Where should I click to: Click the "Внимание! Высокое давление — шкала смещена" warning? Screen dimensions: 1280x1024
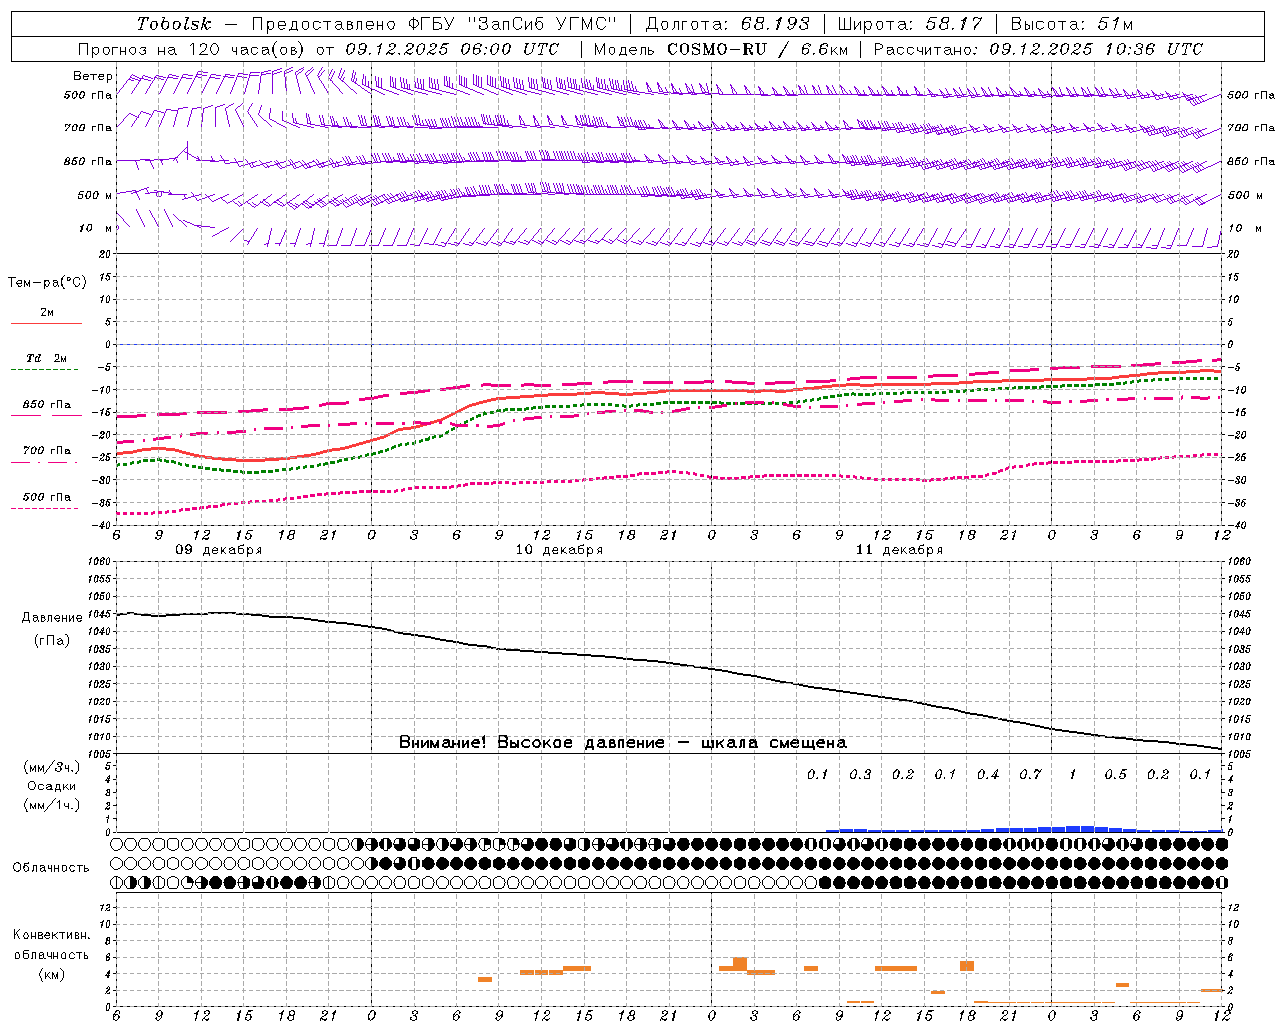[623, 742]
